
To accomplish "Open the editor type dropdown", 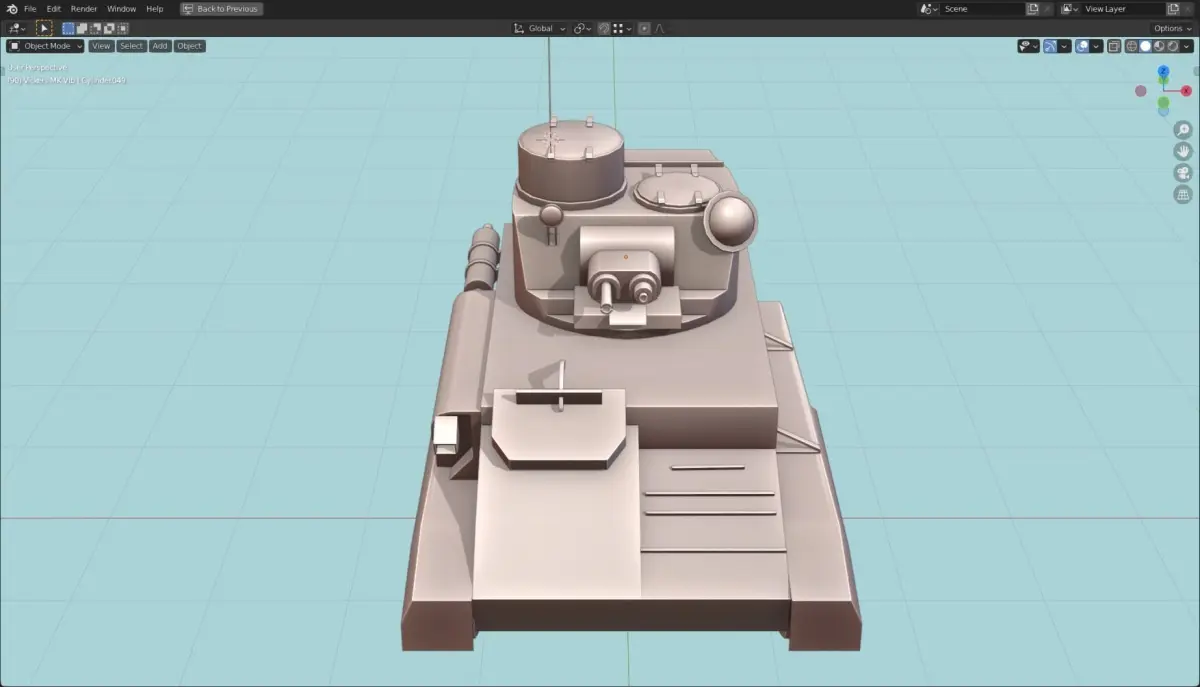I will tap(16, 28).
